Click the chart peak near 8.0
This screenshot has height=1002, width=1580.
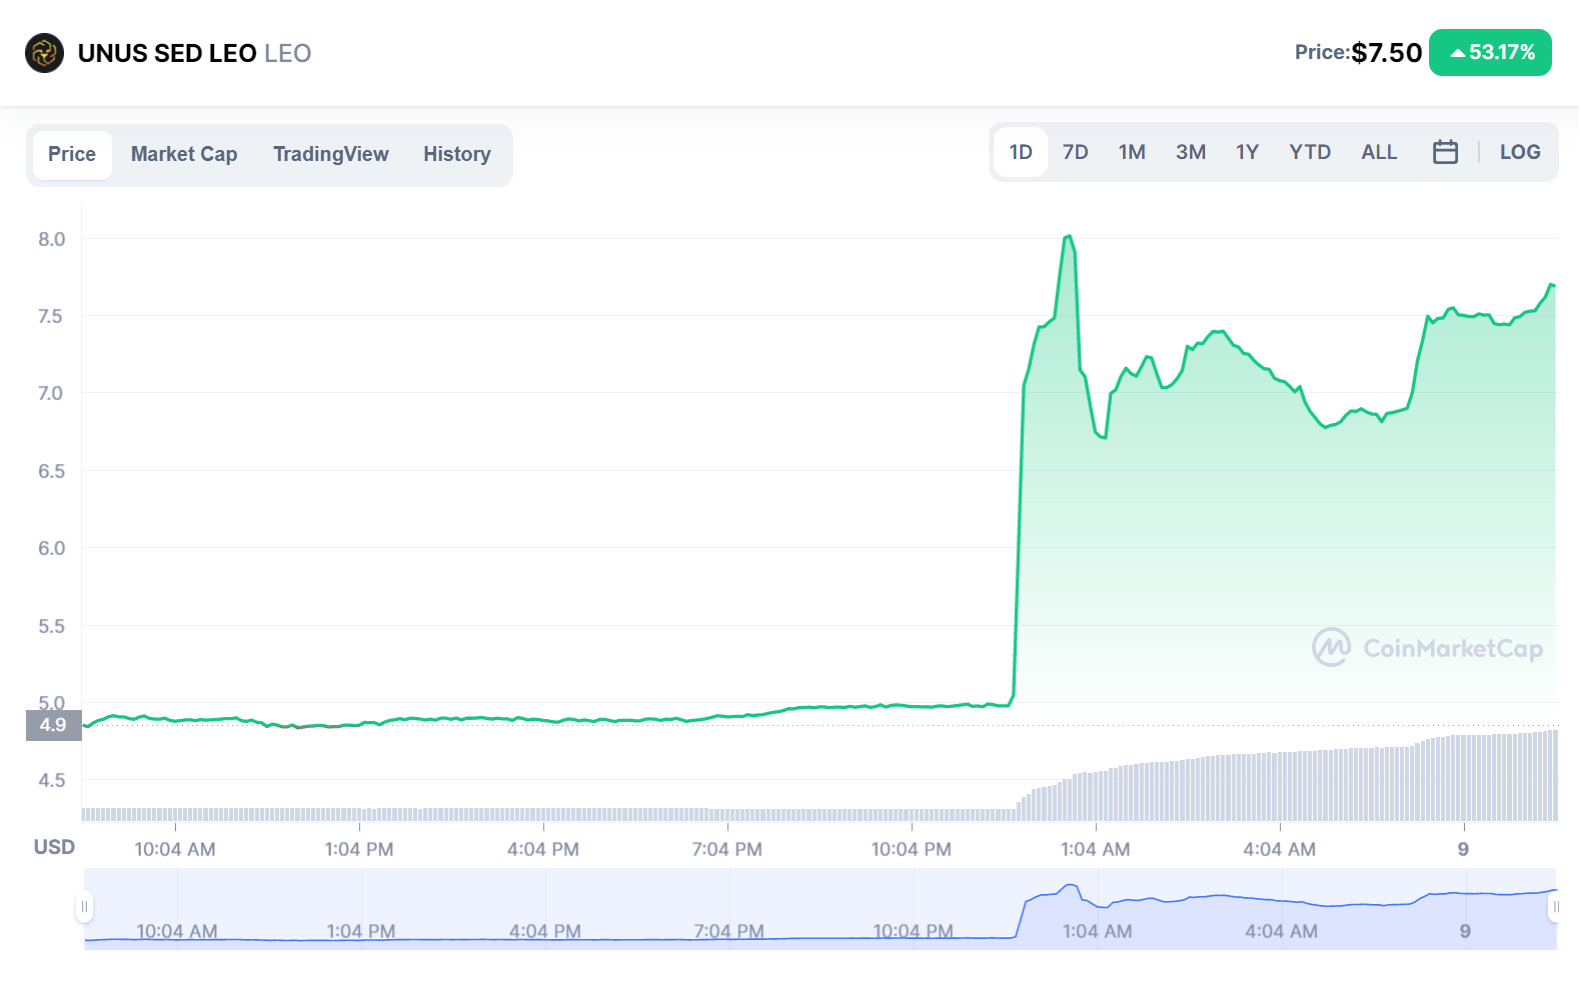(x=1069, y=237)
